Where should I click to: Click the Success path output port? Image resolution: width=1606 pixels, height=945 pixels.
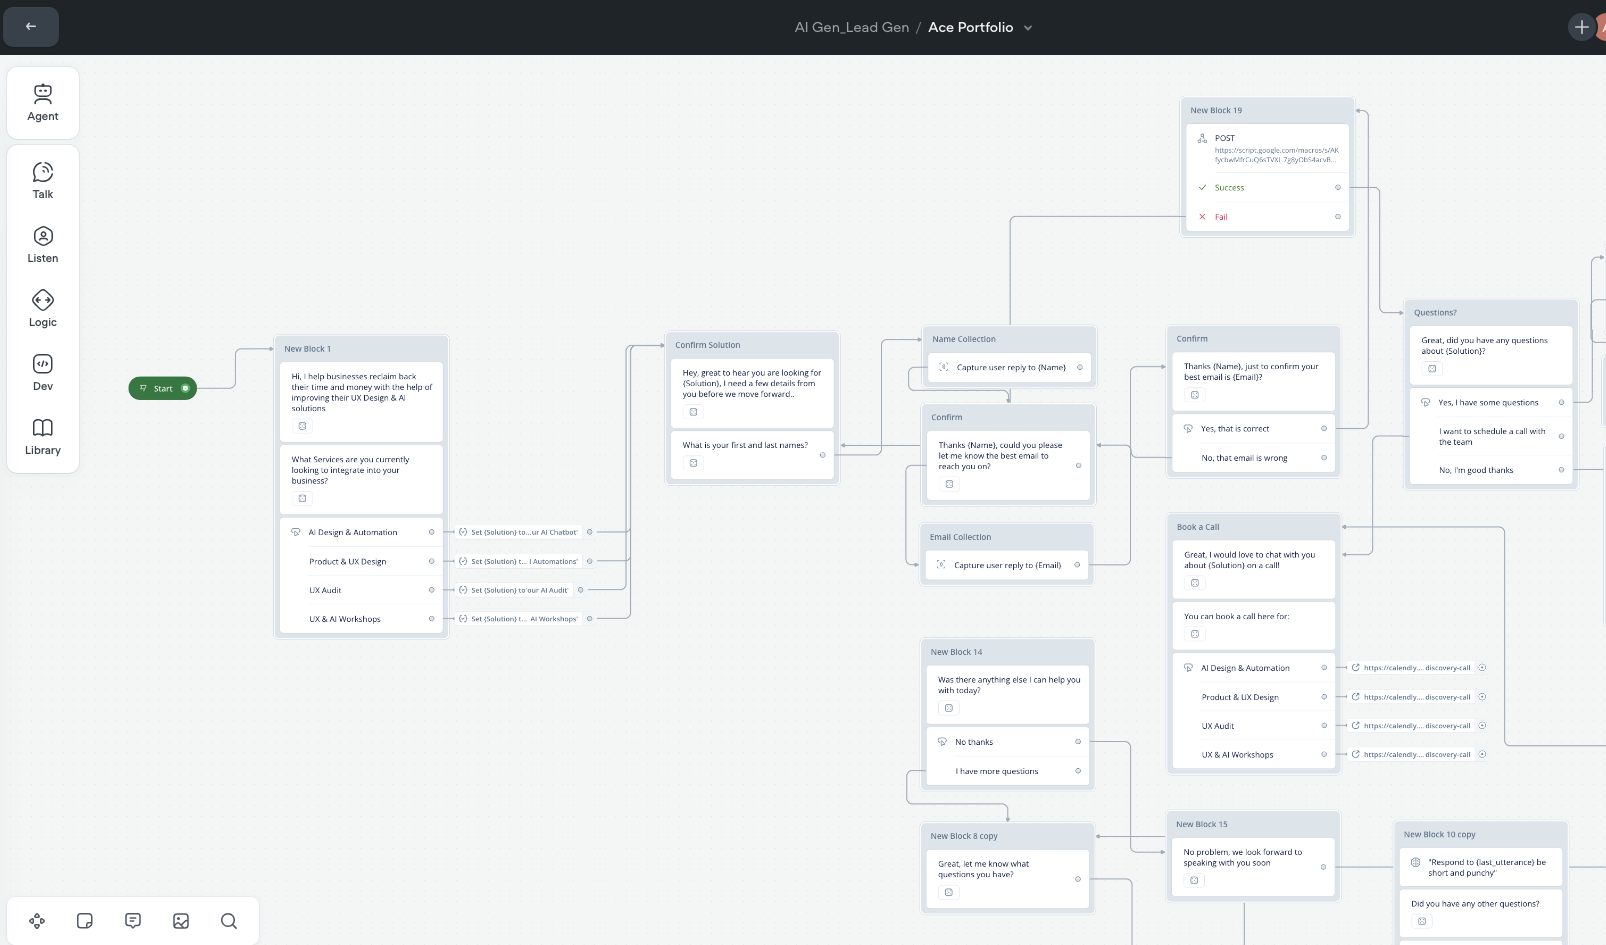[x=1338, y=187]
